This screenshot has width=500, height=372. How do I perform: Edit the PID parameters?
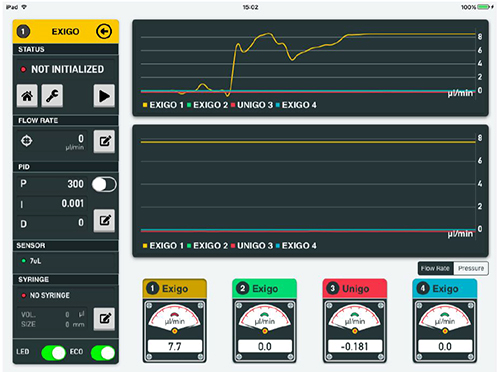pos(104,220)
